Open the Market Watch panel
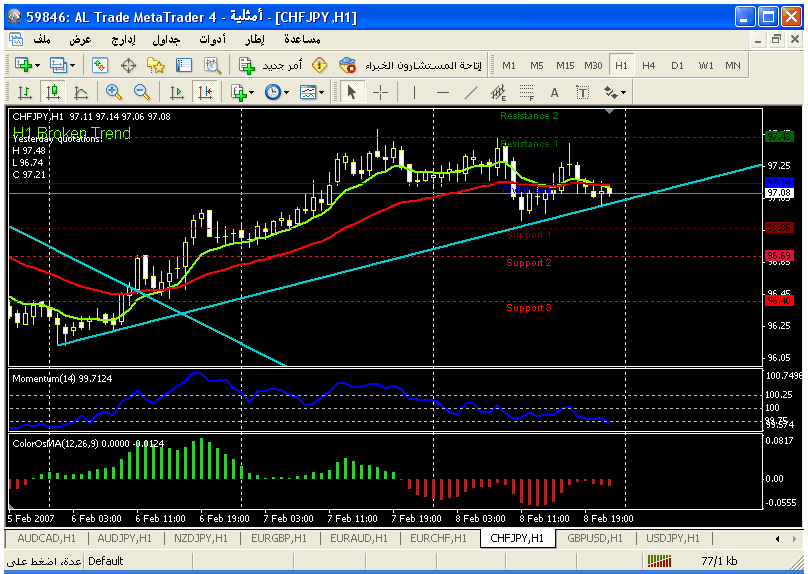The height and width of the screenshot is (574, 808). click(x=100, y=65)
